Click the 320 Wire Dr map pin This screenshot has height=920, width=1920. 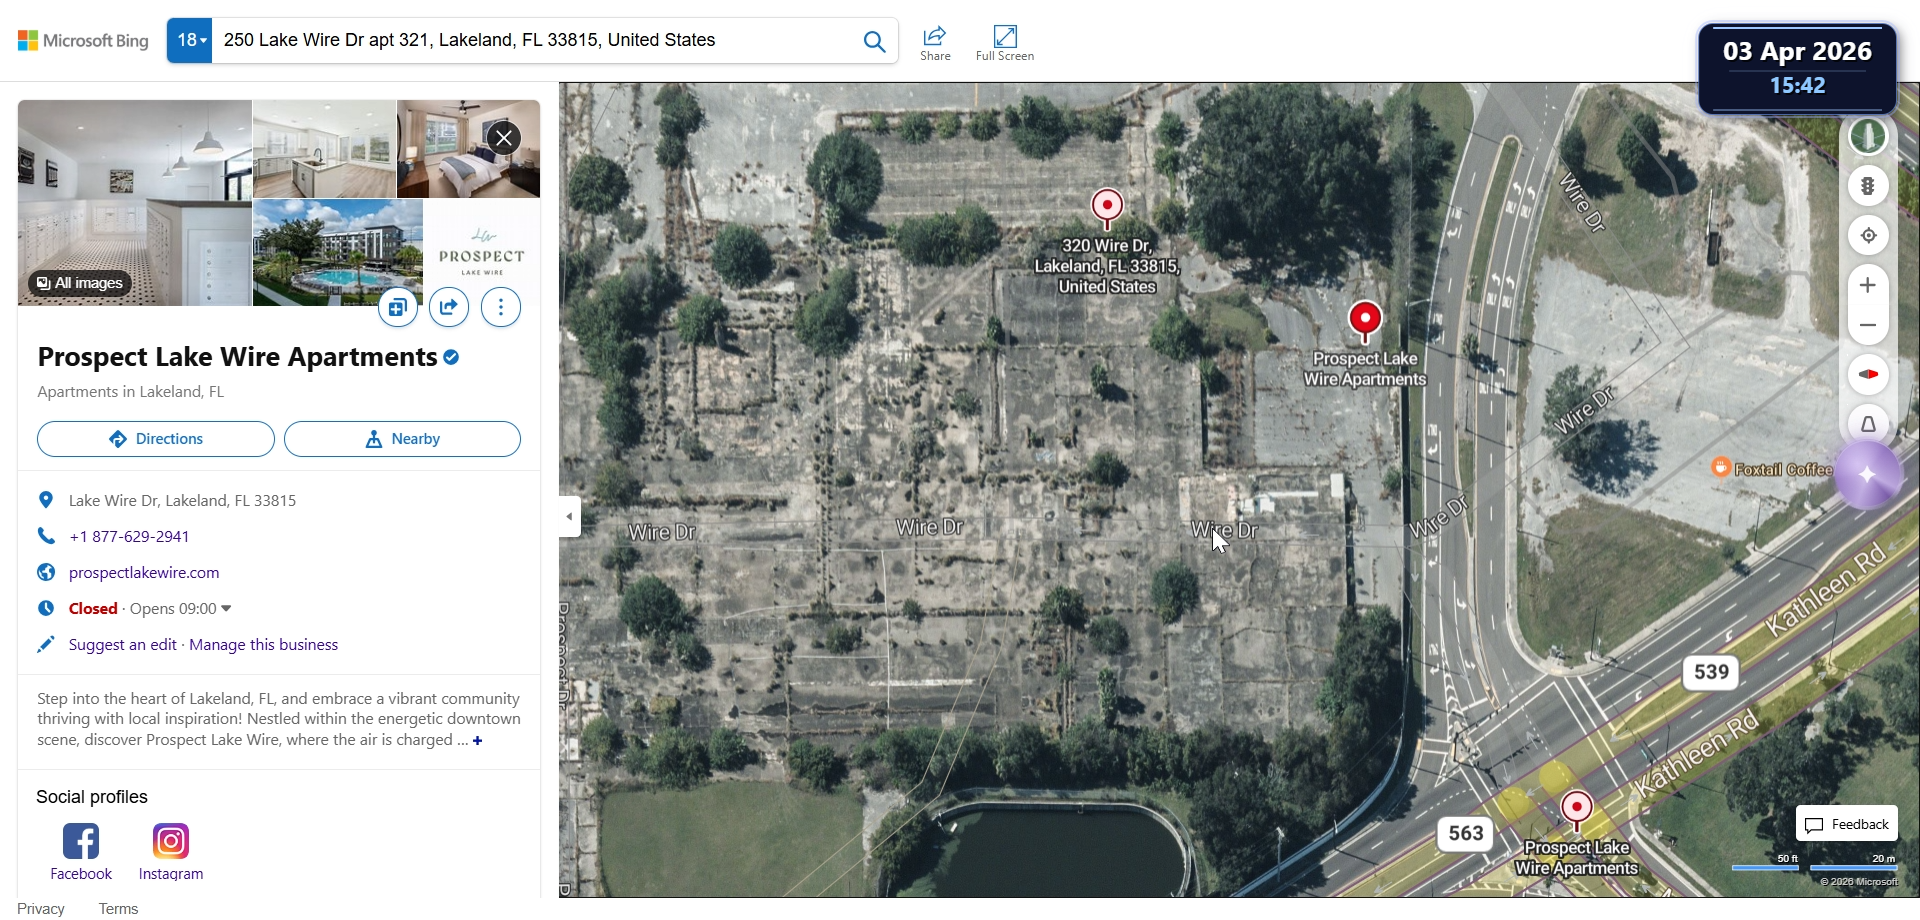(1107, 208)
